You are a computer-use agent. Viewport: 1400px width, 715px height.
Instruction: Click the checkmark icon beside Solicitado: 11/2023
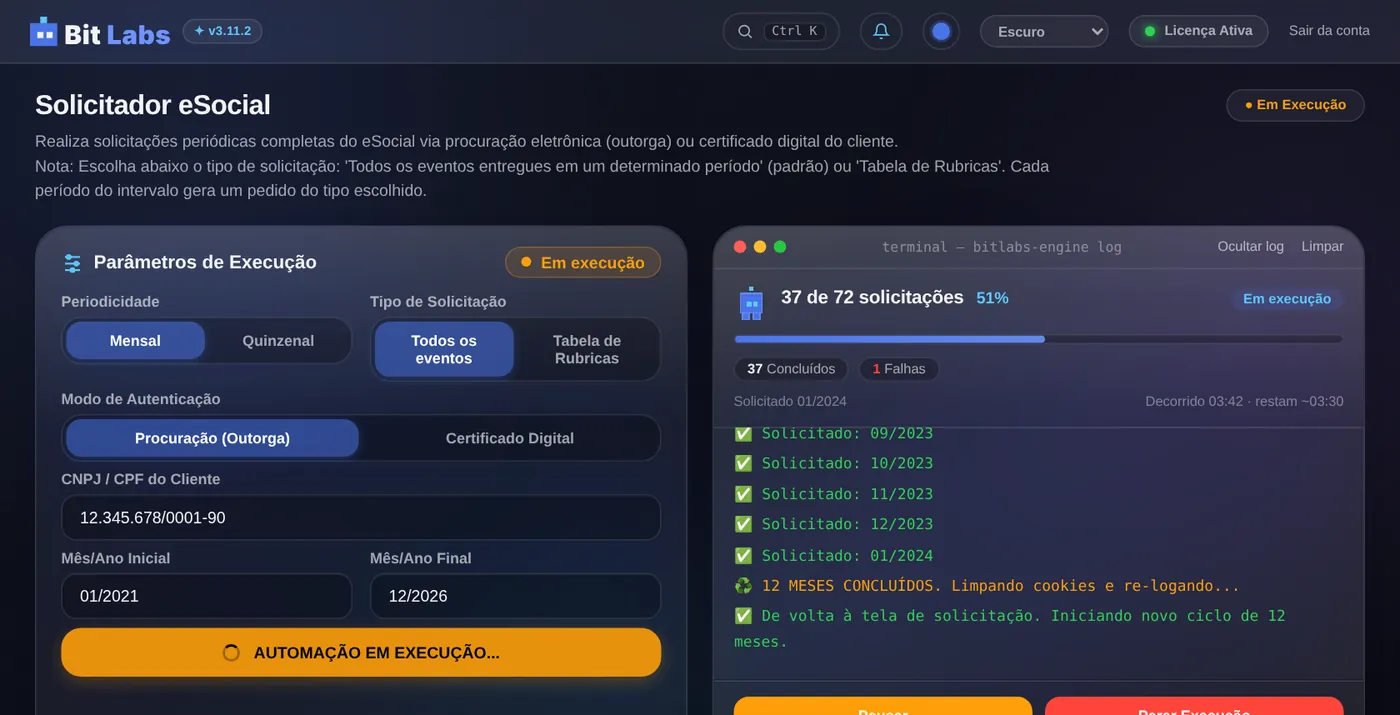click(743, 494)
